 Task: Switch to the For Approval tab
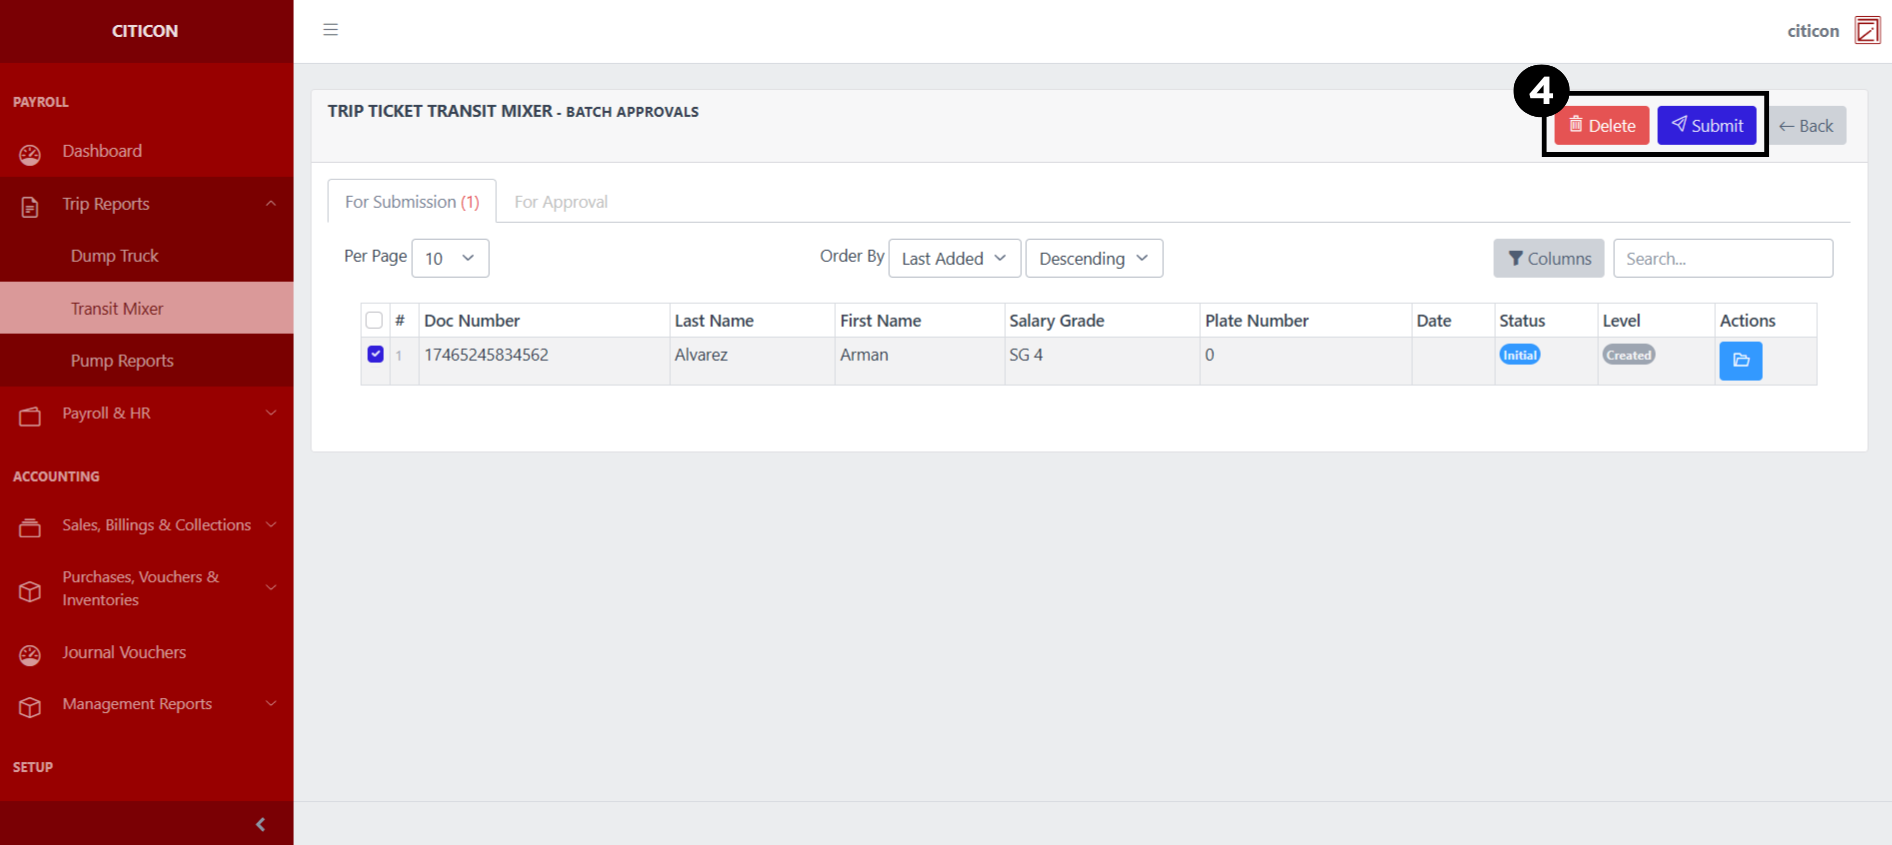coord(560,202)
